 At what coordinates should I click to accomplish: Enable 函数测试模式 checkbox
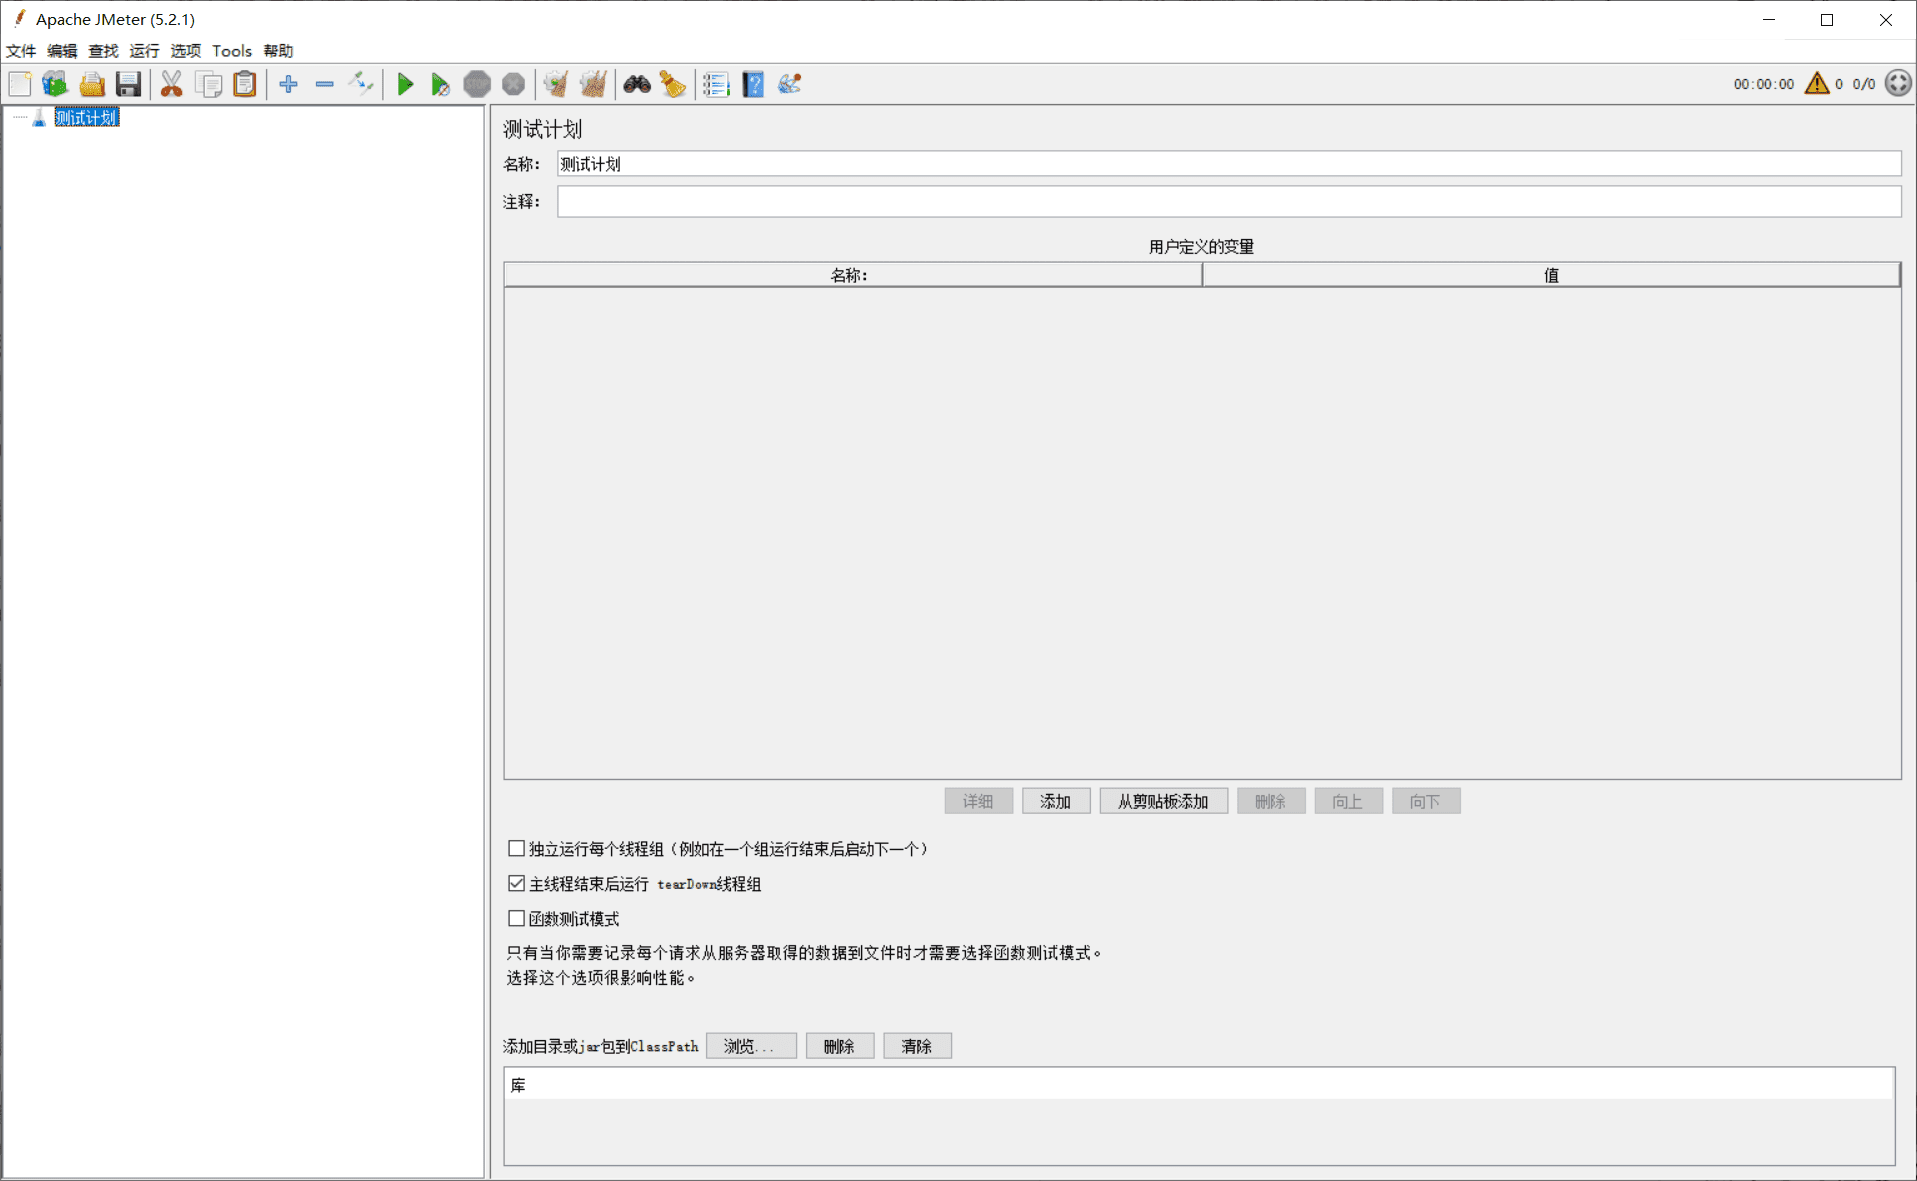tap(516, 918)
